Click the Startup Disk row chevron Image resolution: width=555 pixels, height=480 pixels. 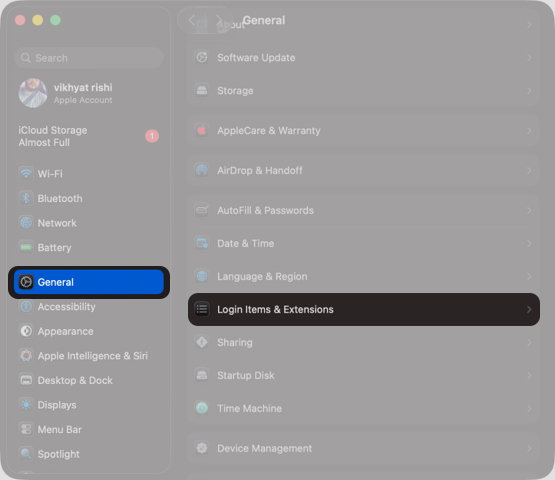coord(529,375)
